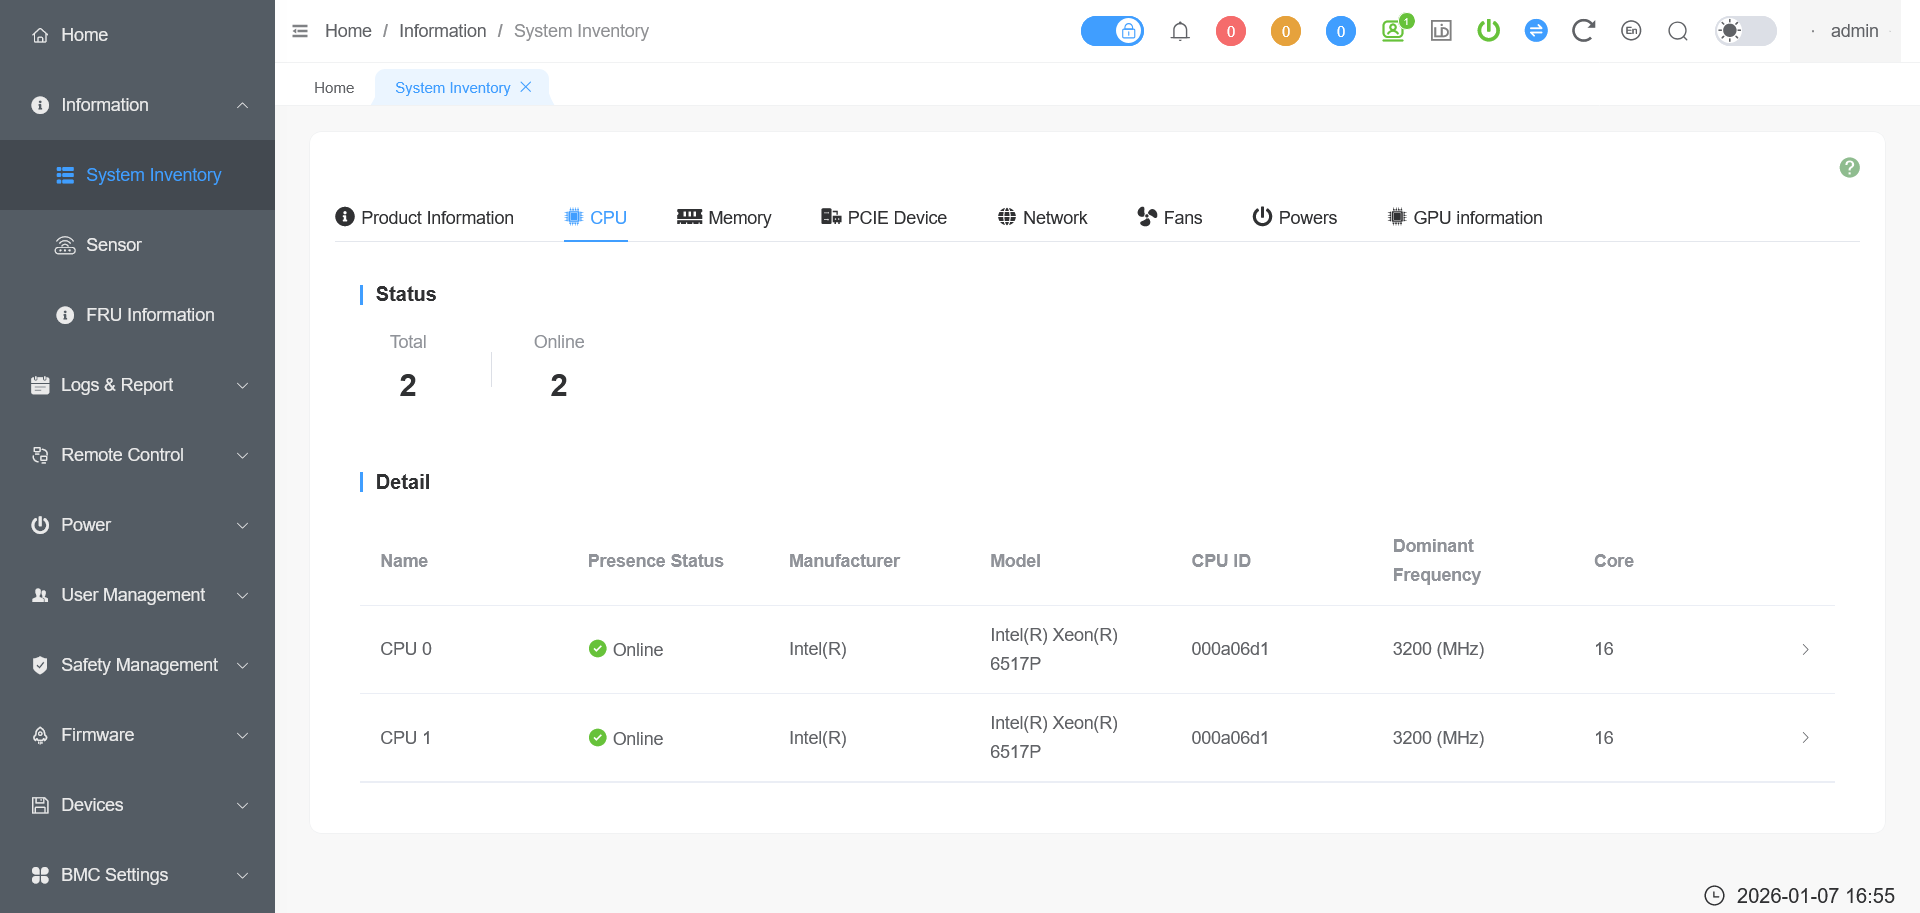
Task: Click the notification bell icon
Action: [x=1180, y=31]
